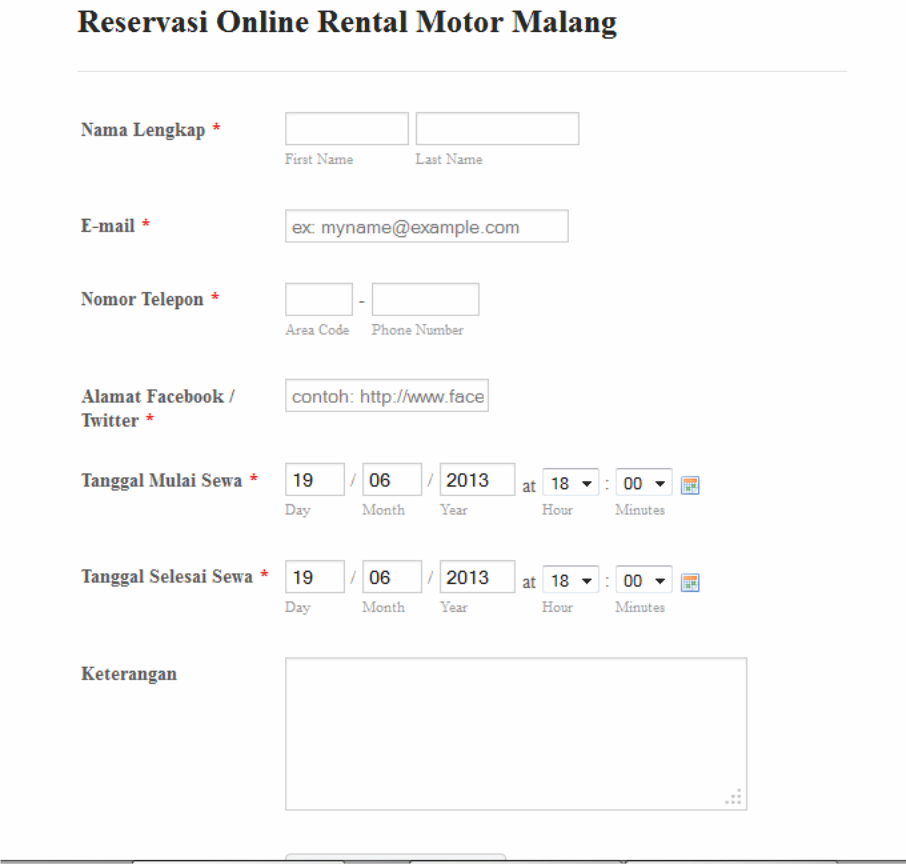Click the Tanggal Mulai Sewa label
906x864 pixels.
[162, 480]
